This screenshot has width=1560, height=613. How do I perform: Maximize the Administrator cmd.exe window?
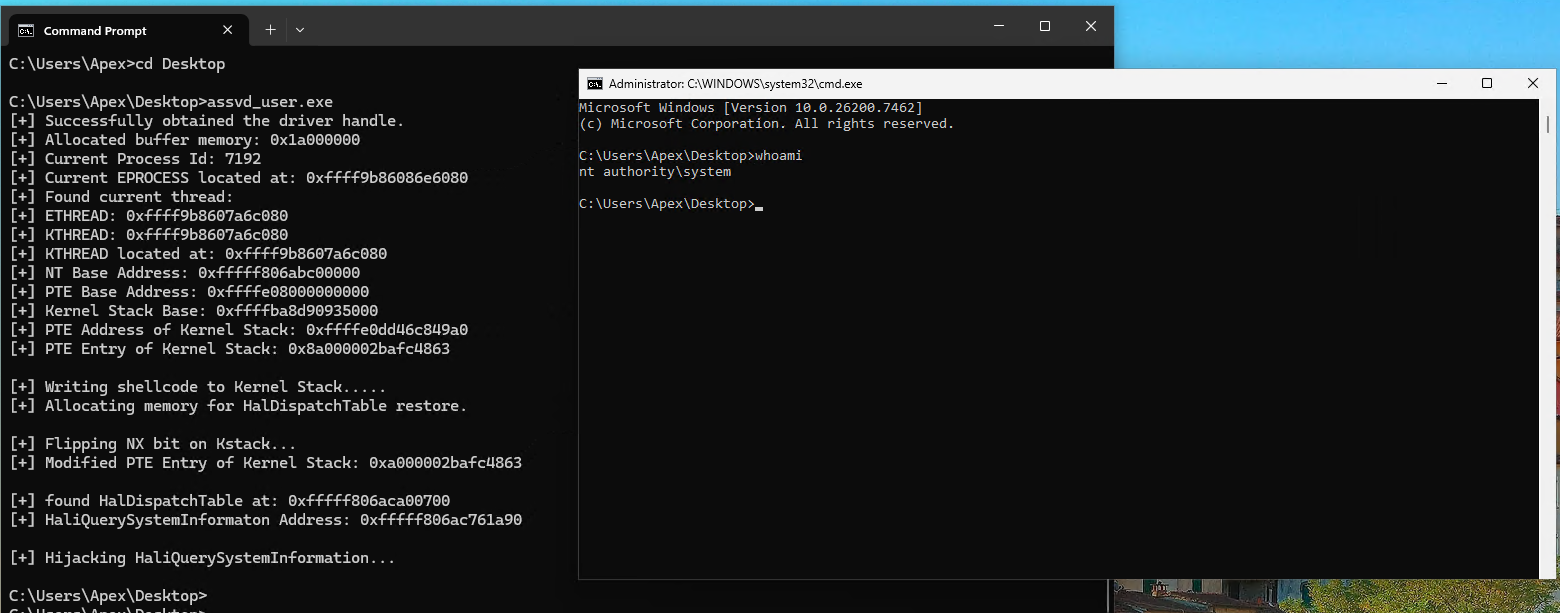tap(1487, 84)
